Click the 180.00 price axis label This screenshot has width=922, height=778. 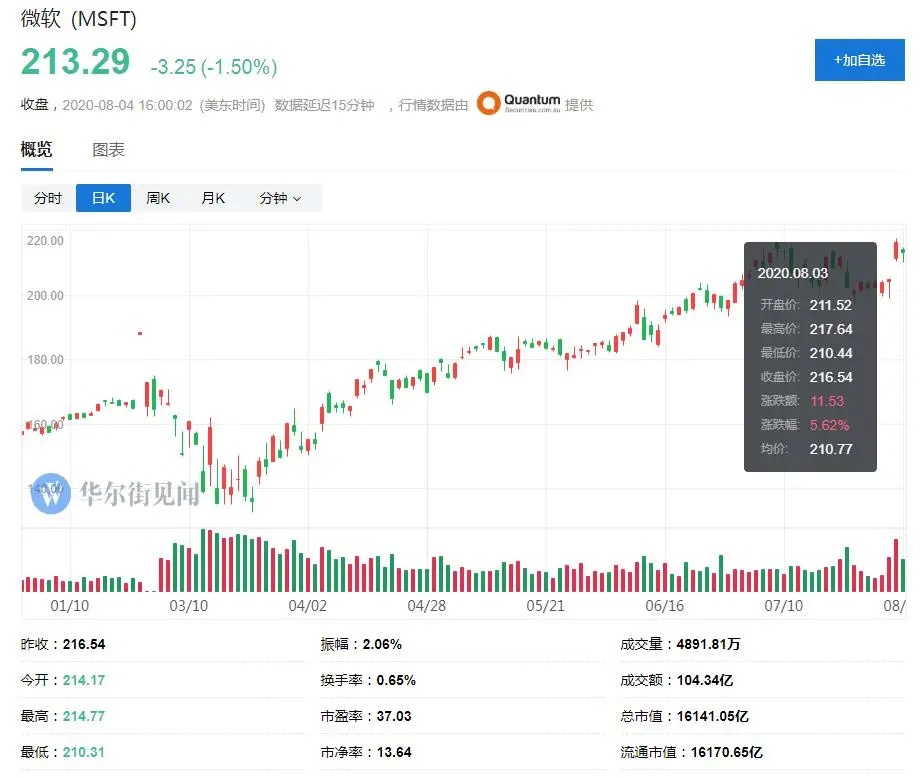pos(45,359)
